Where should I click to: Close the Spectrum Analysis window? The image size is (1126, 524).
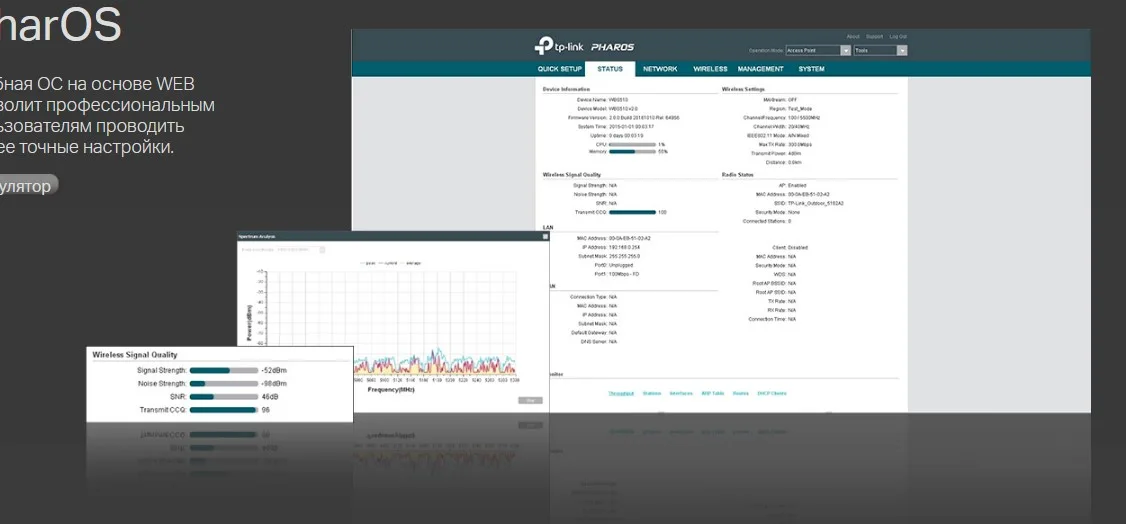(x=544, y=236)
